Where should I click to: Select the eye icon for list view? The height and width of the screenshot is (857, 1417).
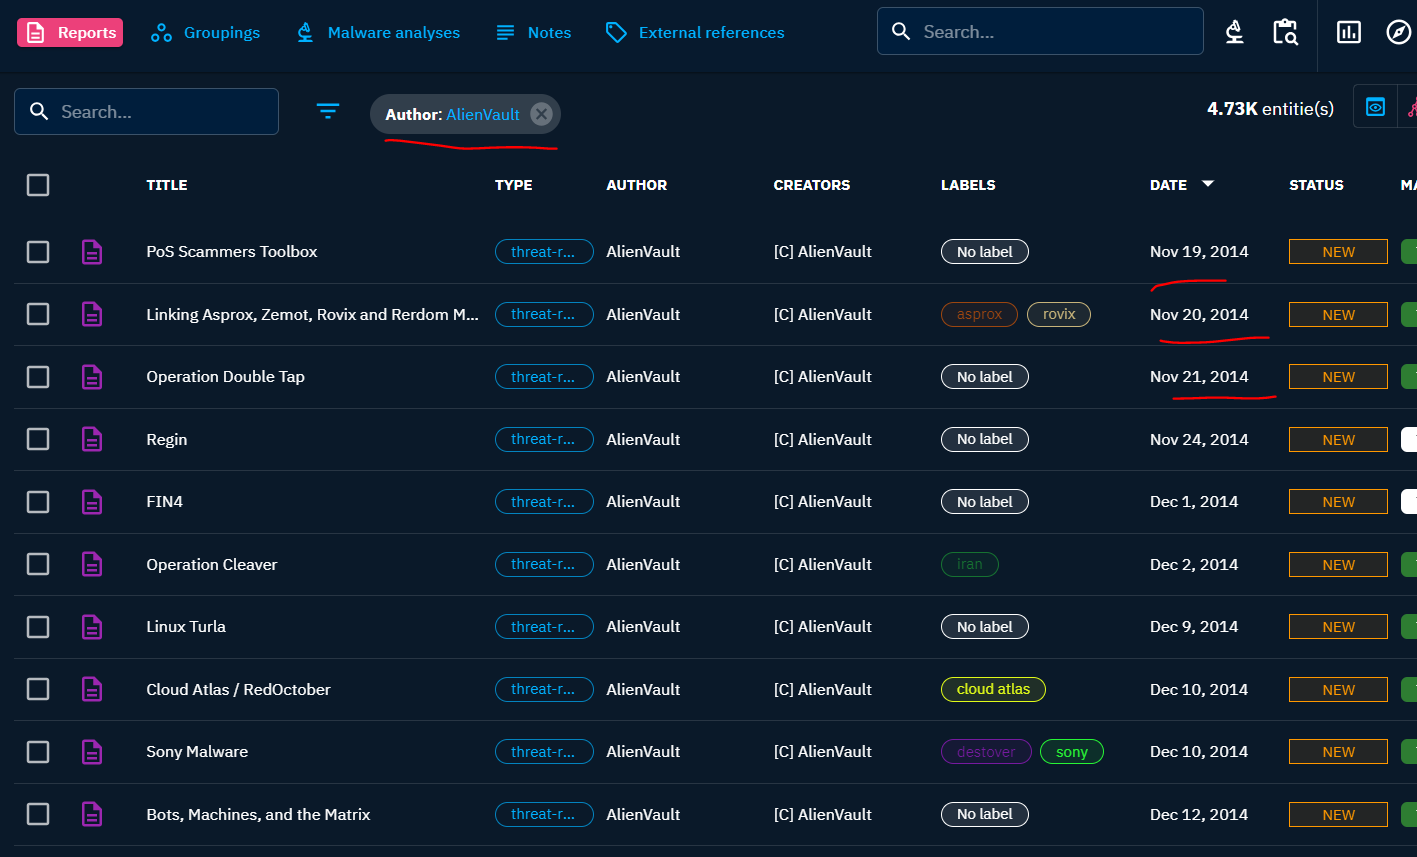point(1375,107)
